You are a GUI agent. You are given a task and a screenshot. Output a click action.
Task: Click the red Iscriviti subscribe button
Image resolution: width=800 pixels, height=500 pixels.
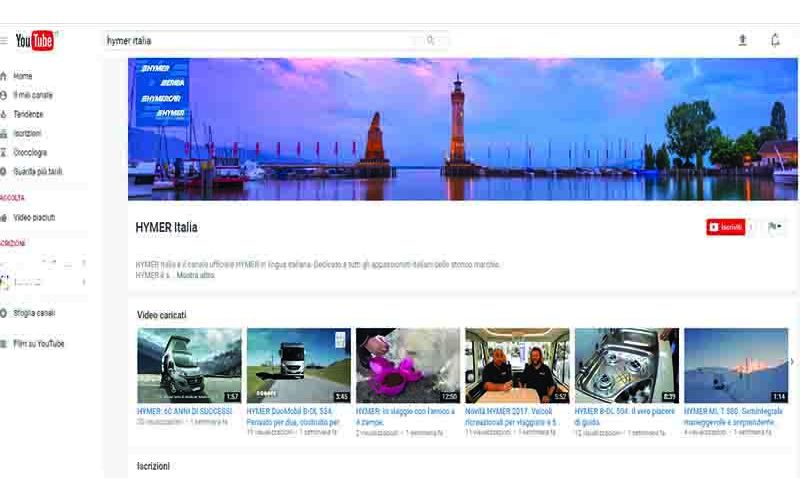click(x=726, y=228)
